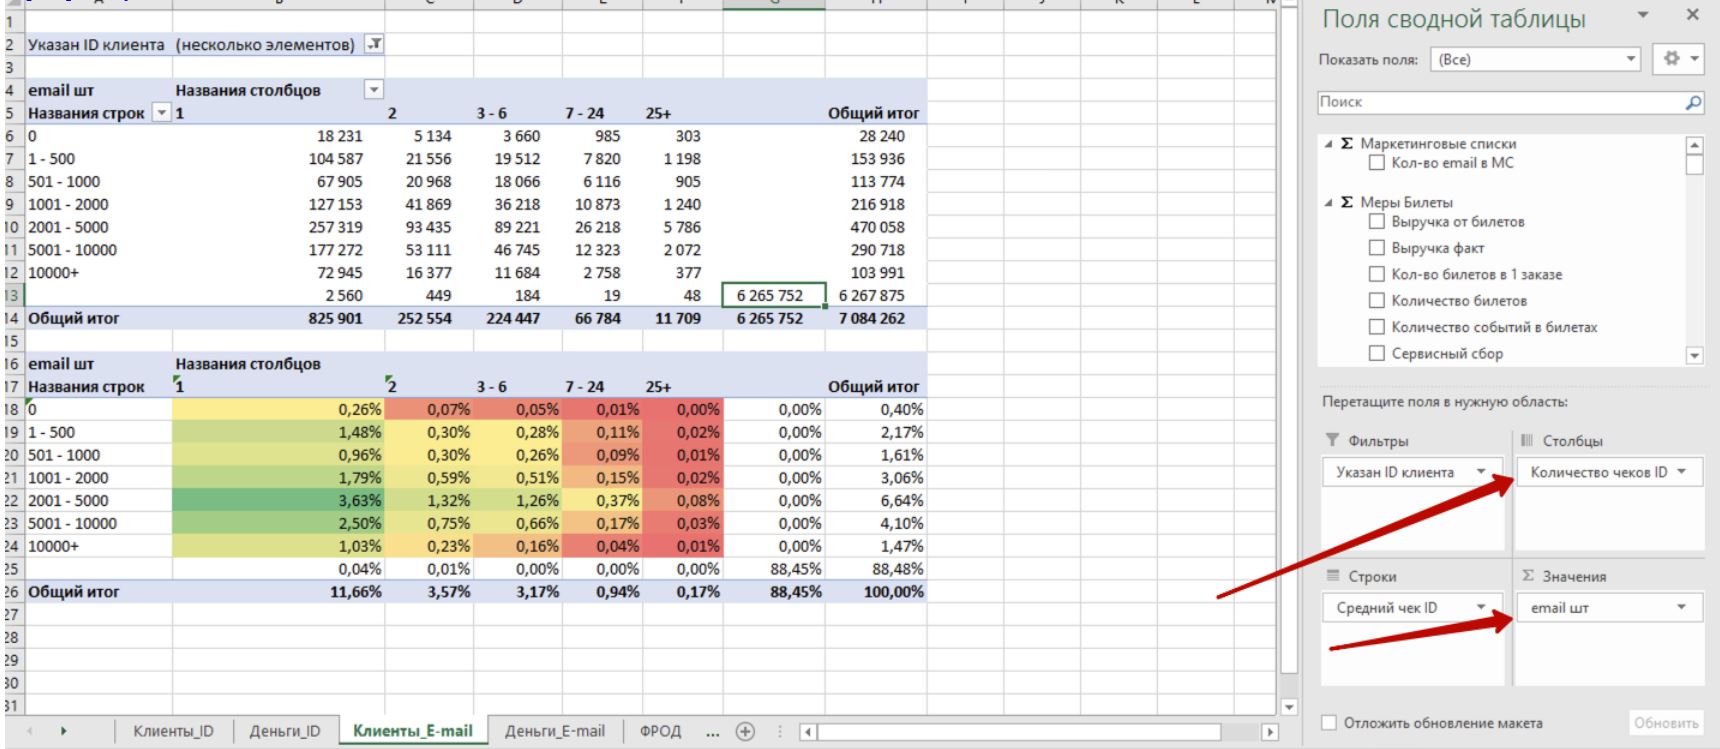The height and width of the screenshot is (749, 1720).
Task: Open the pane options arrow beside the title
Action: [1642, 15]
